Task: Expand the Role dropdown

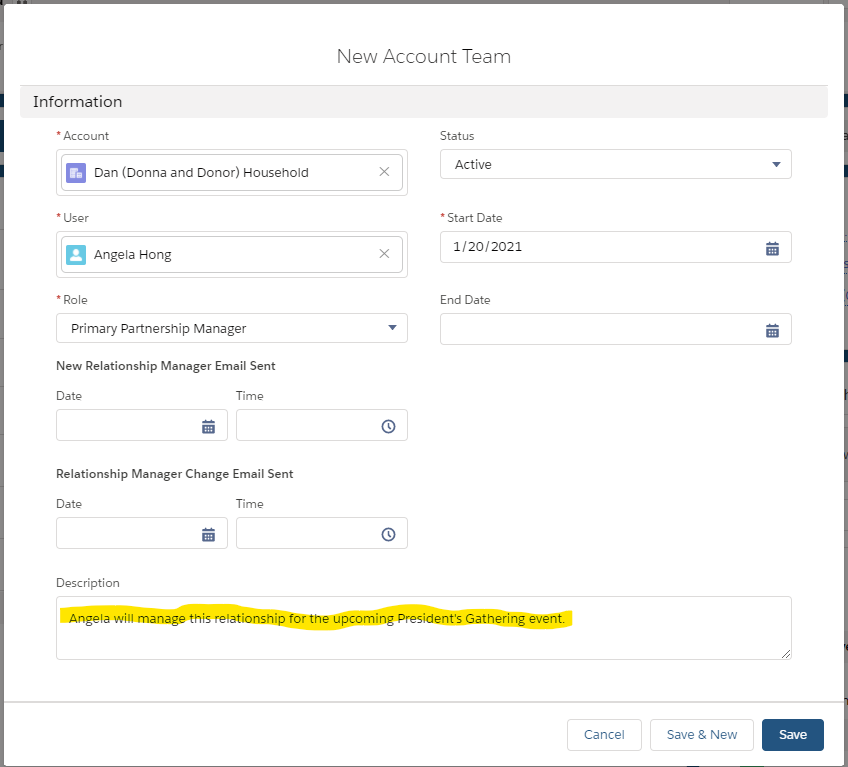Action: tap(393, 328)
